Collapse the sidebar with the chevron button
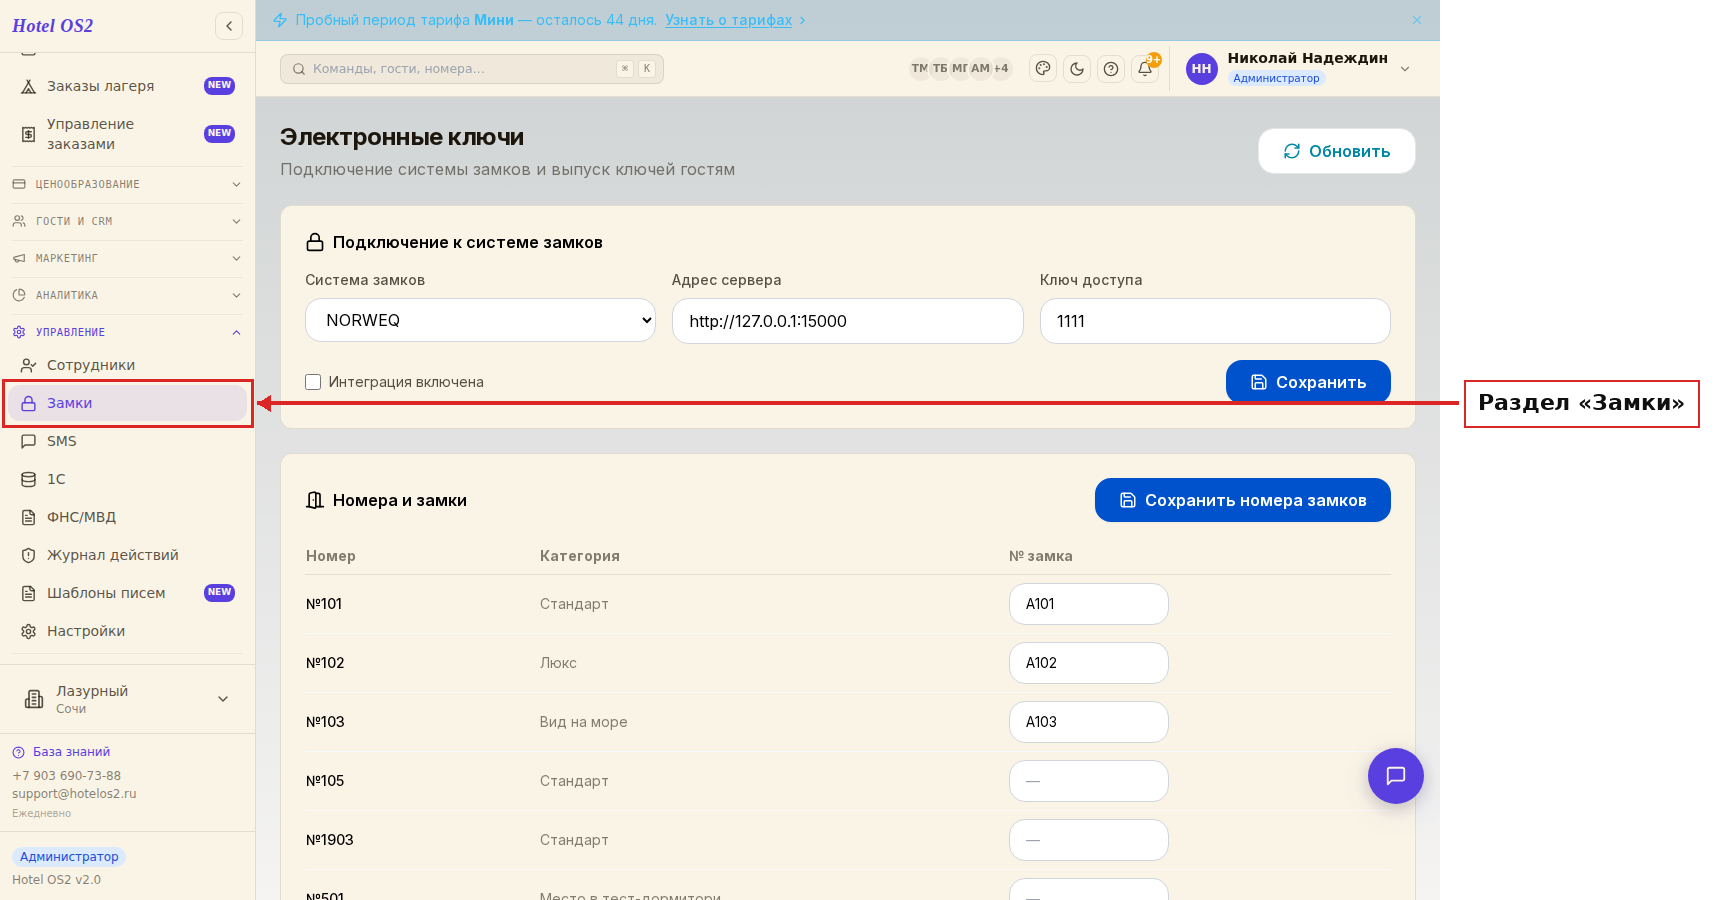The image size is (1723, 900). coord(229,26)
